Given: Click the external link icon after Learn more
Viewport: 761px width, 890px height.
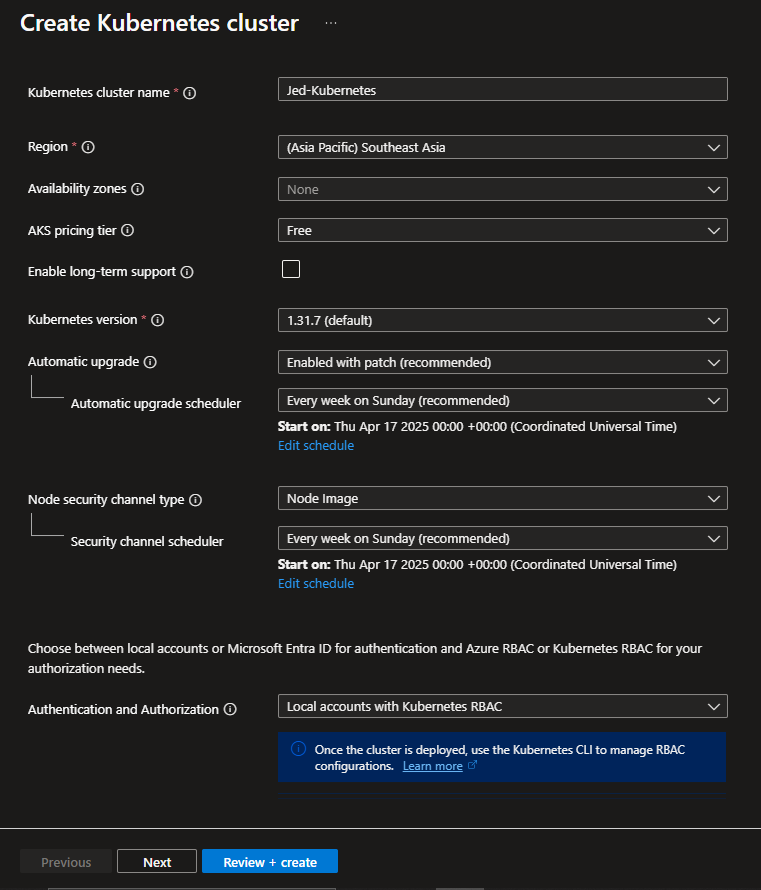Looking at the screenshot, I should 472,765.
